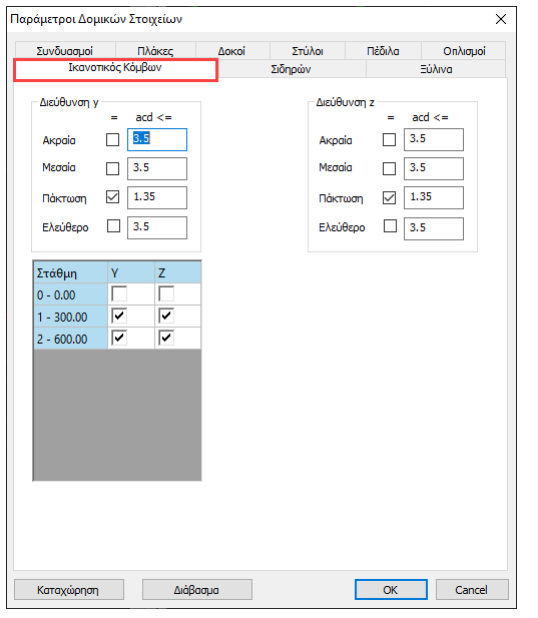
Task: Tick Μεσαία checkbox in Διεύθυνση z
Action: click(x=389, y=168)
